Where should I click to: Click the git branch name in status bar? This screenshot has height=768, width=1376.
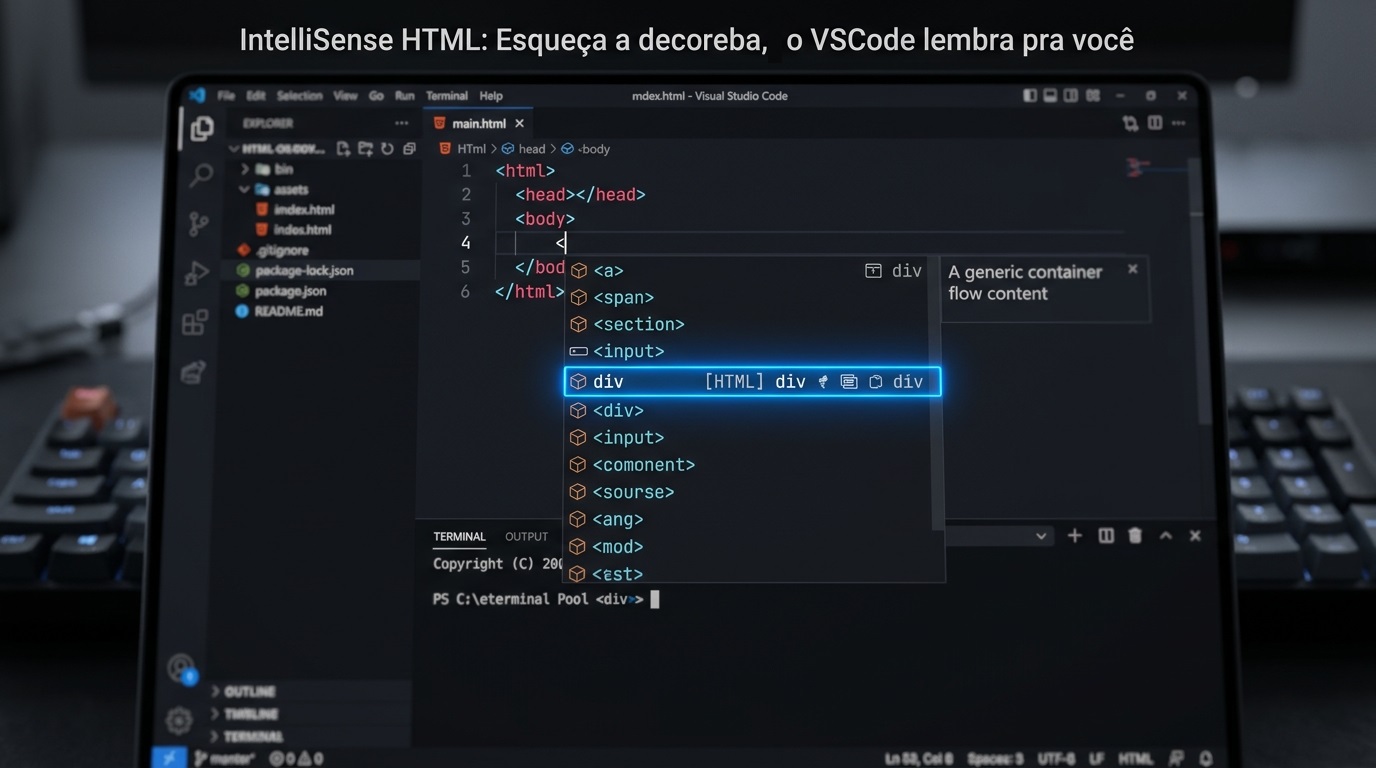[x=226, y=759]
